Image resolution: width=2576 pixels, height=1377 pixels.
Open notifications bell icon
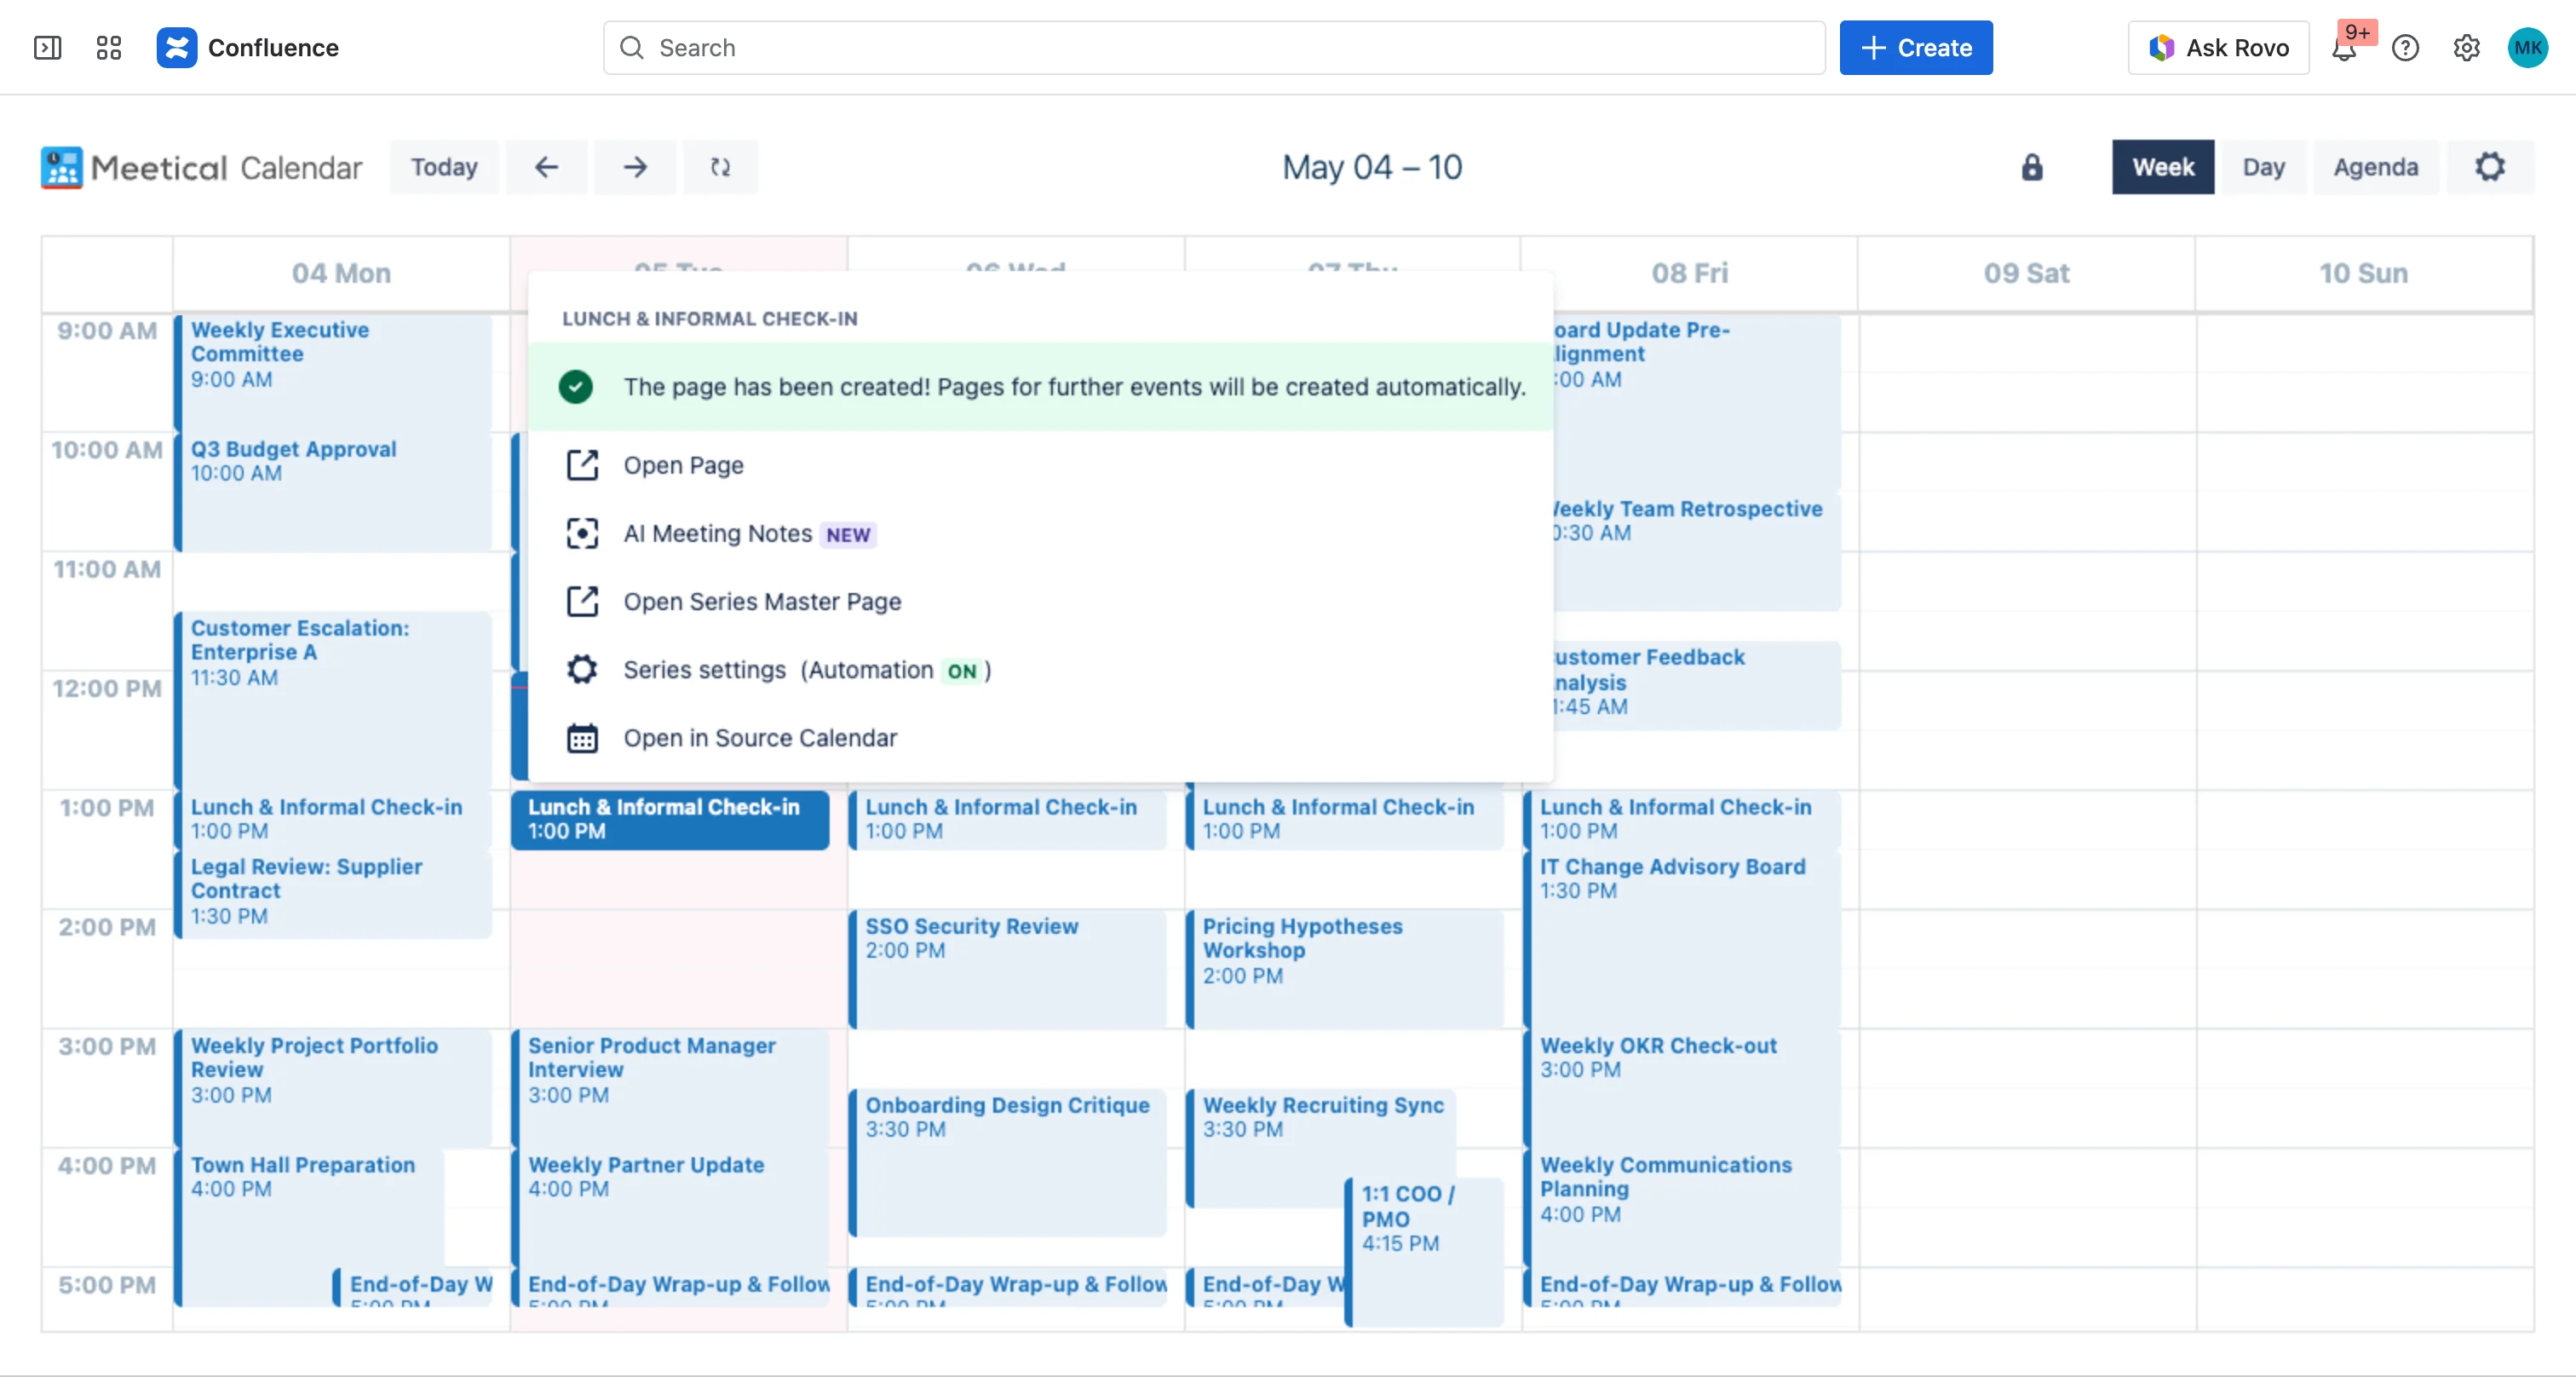point(2344,48)
